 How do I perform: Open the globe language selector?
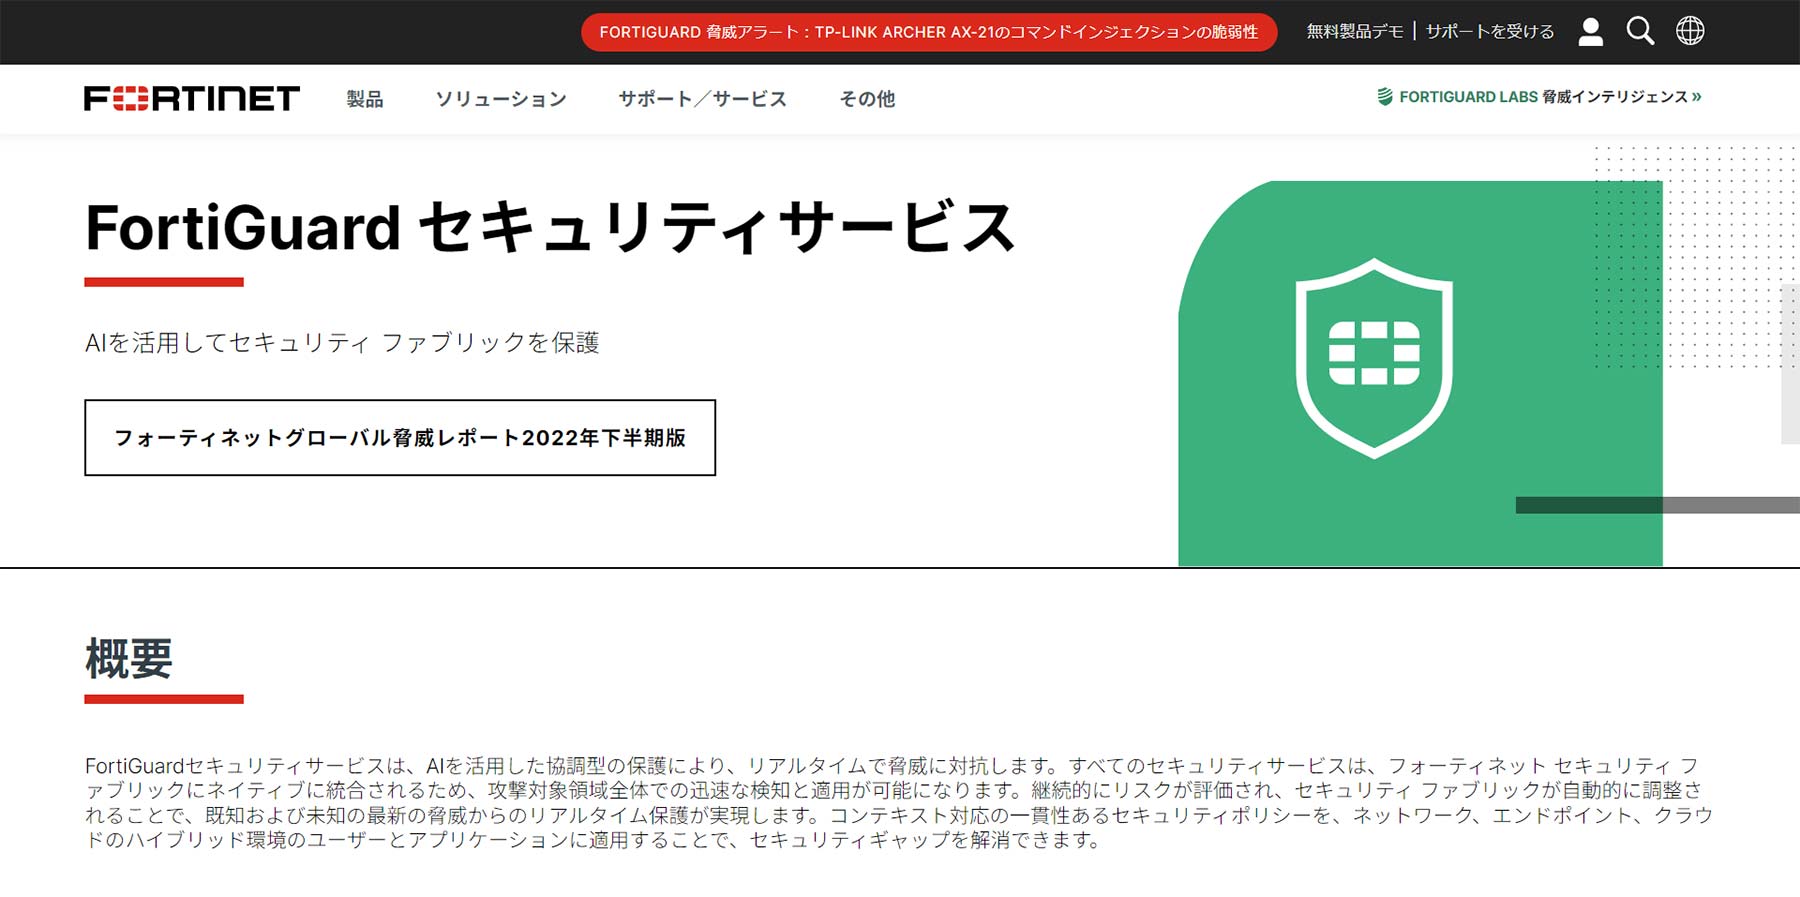click(x=1690, y=31)
